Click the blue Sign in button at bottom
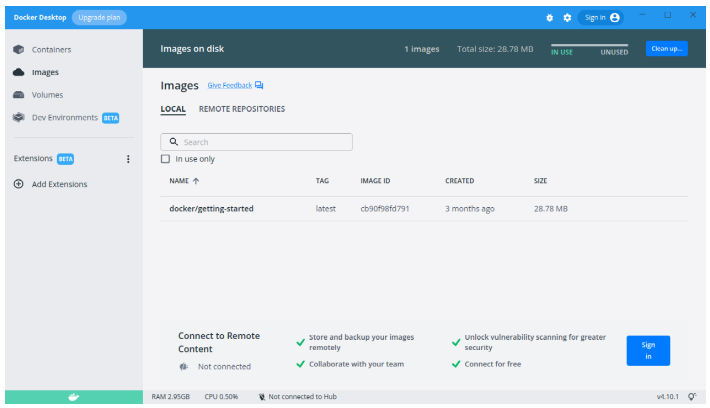The image size is (710, 408). click(x=648, y=350)
